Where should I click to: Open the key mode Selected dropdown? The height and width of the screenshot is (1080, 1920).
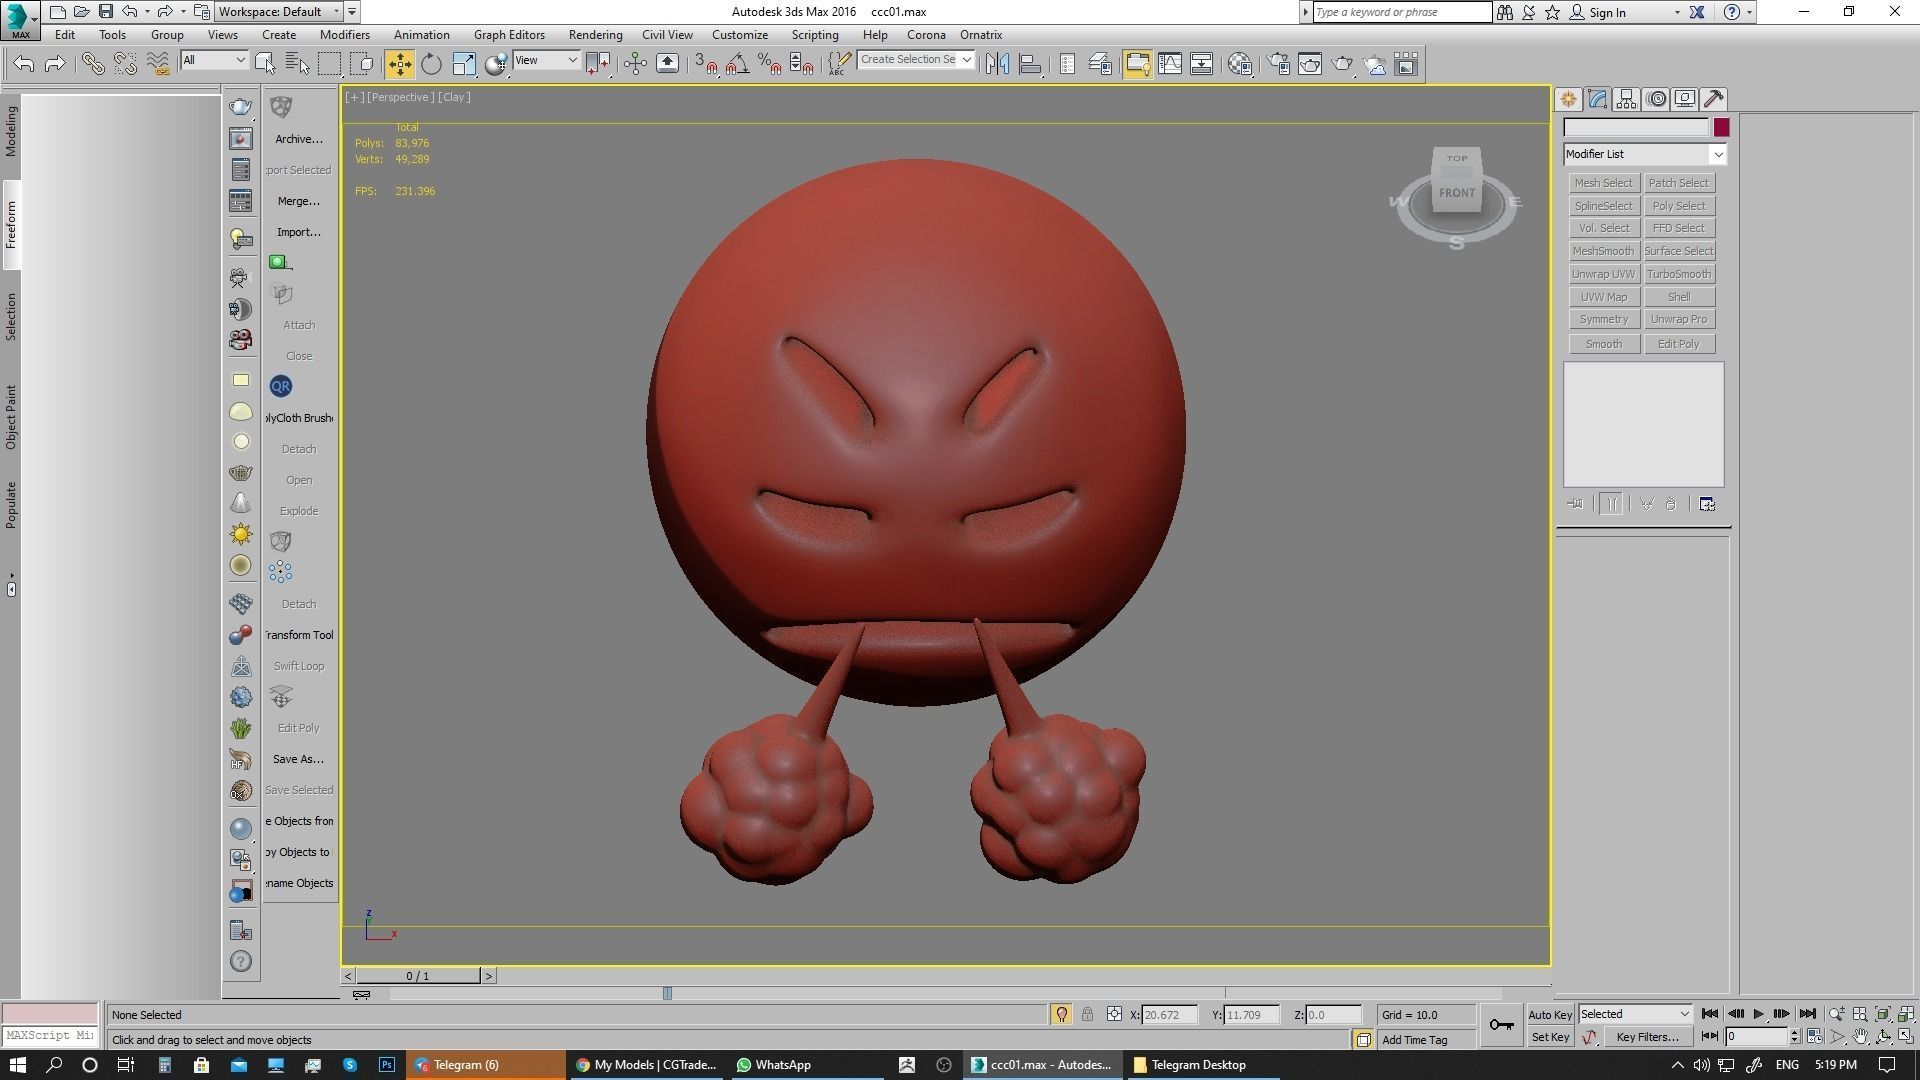pos(1635,1014)
